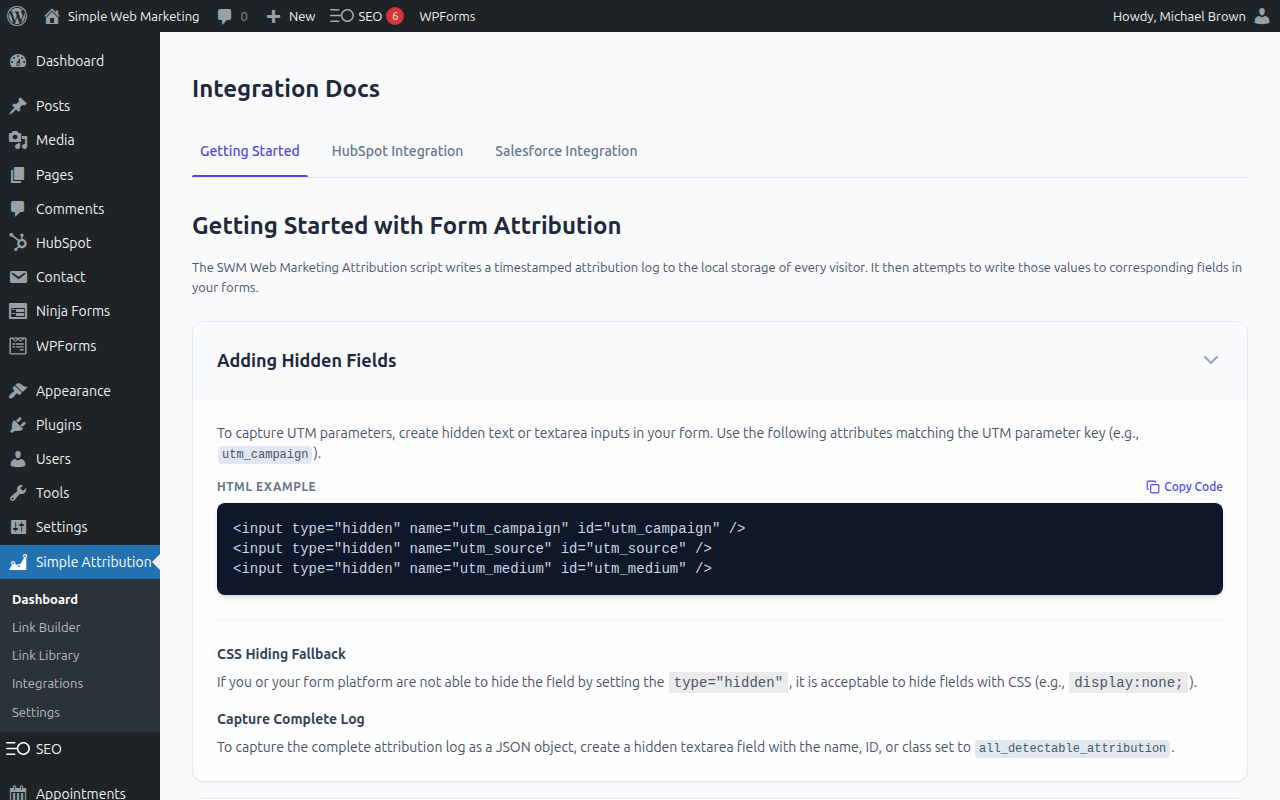The height and width of the screenshot is (800, 1280).
Task: Switch to the HubSpot Integration tab
Action: point(397,151)
